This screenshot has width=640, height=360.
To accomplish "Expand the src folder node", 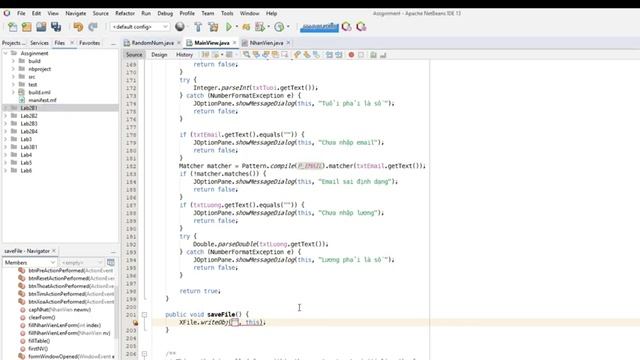I will [13, 77].
